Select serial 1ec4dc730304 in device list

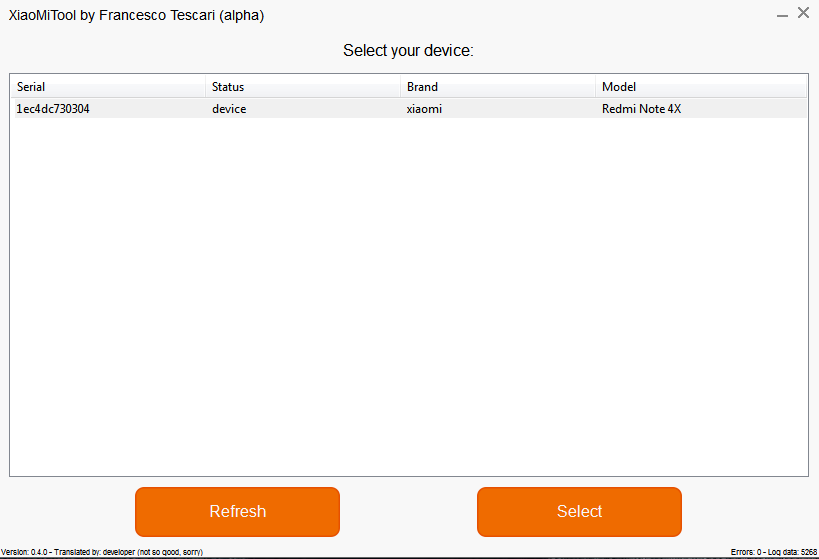coord(53,109)
